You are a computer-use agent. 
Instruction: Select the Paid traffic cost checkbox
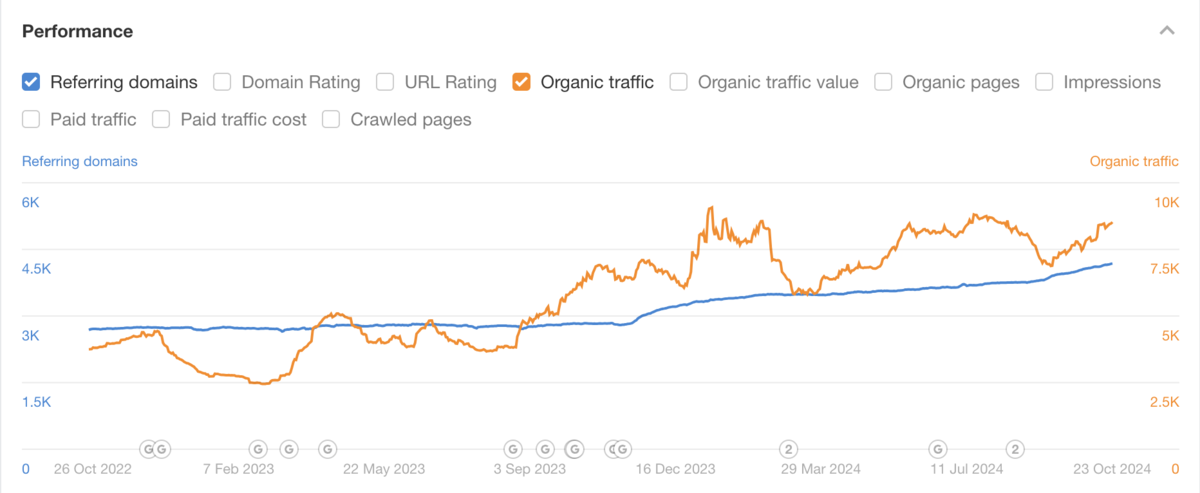(x=161, y=120)
